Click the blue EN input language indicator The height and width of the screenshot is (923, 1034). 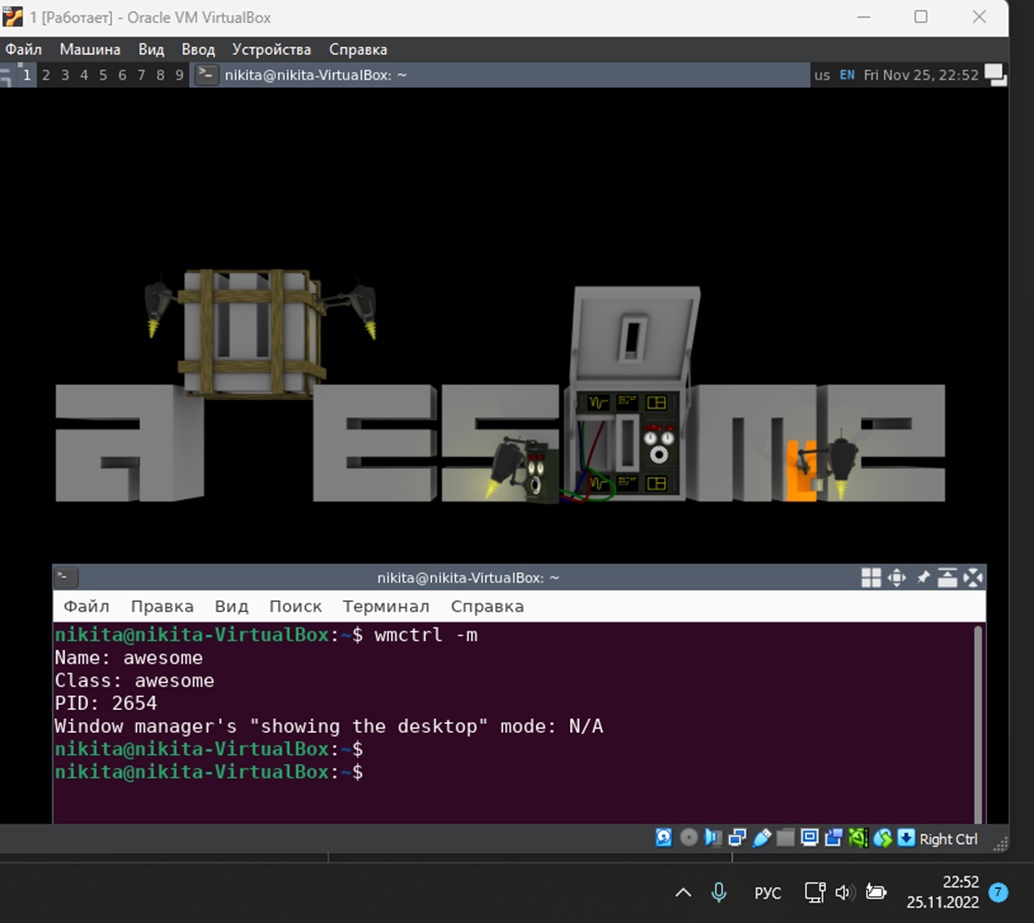click(847, 75)
